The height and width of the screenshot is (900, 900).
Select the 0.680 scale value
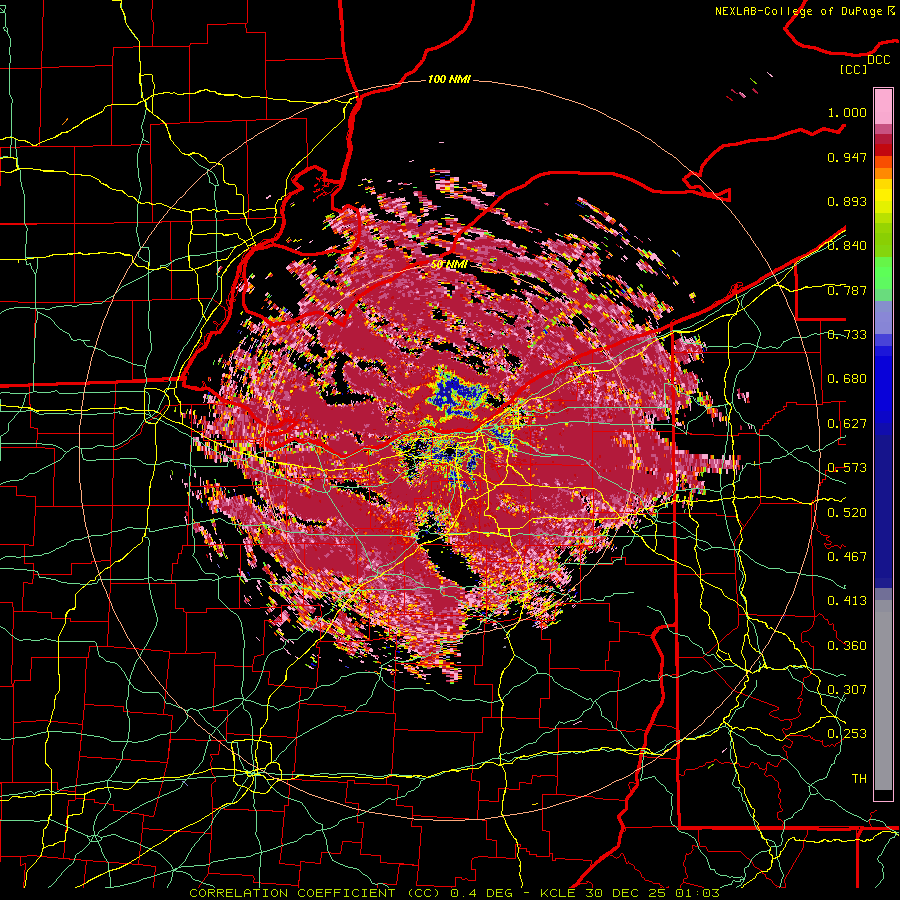pos(847,379)
